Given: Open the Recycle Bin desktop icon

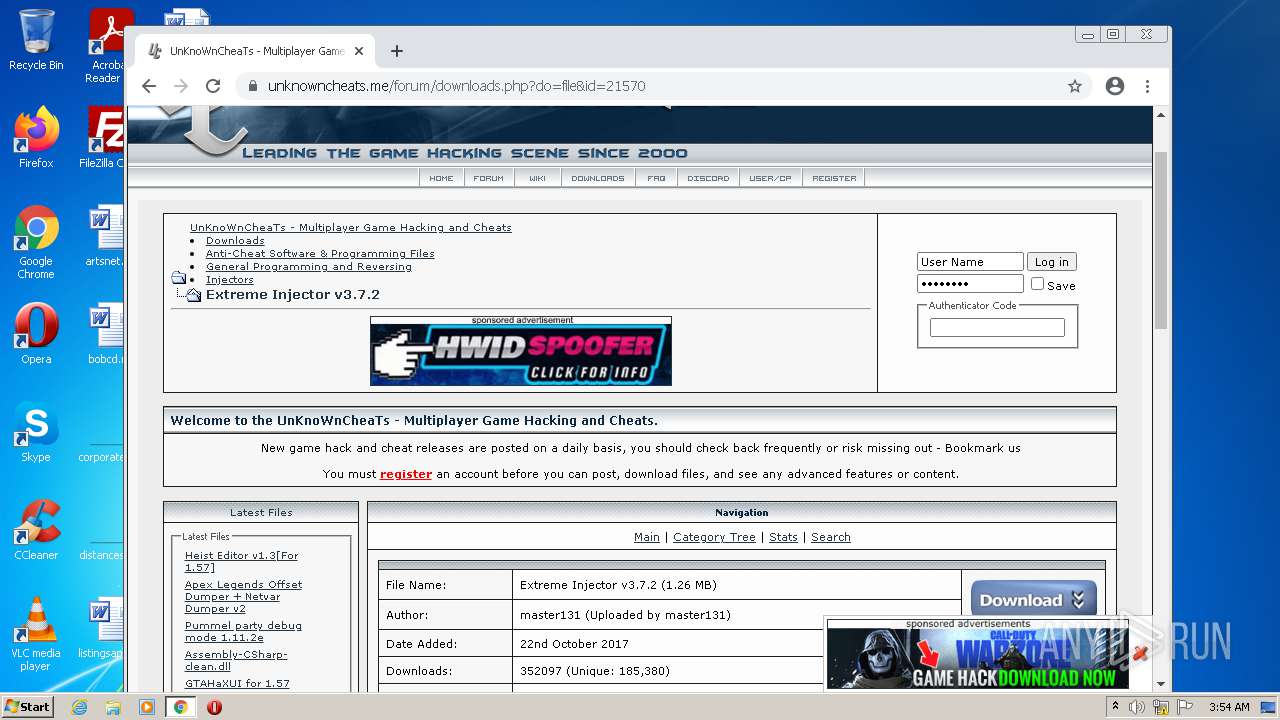Looking at the screenshot, I should pos(36,40).
